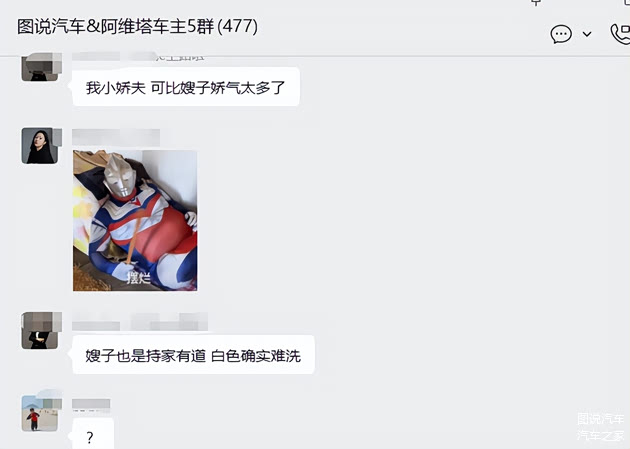630x449 pixels.
Task: Open profile of woman-in-black avatar
Action: click(x=41, y=145)
